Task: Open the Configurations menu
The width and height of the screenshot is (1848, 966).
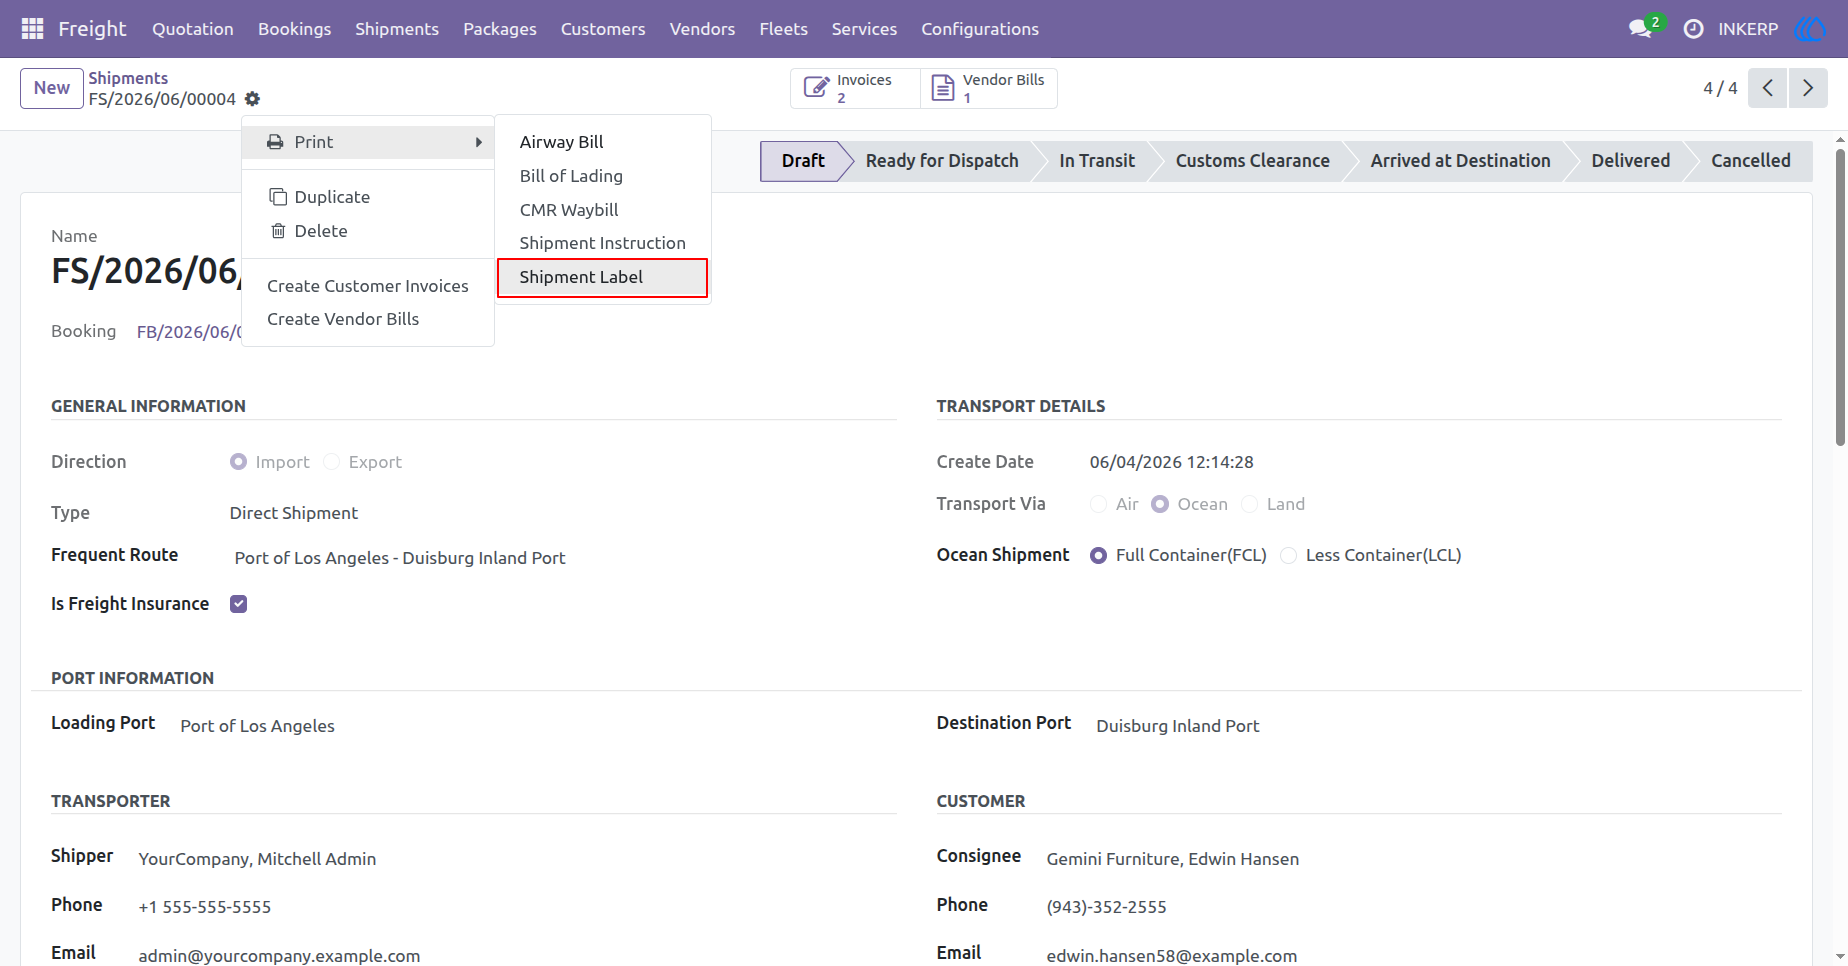Action: [980, 29]
